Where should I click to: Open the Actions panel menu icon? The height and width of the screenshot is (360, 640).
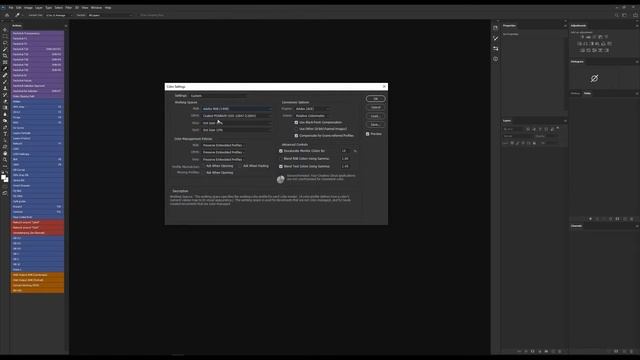(66, 26)
